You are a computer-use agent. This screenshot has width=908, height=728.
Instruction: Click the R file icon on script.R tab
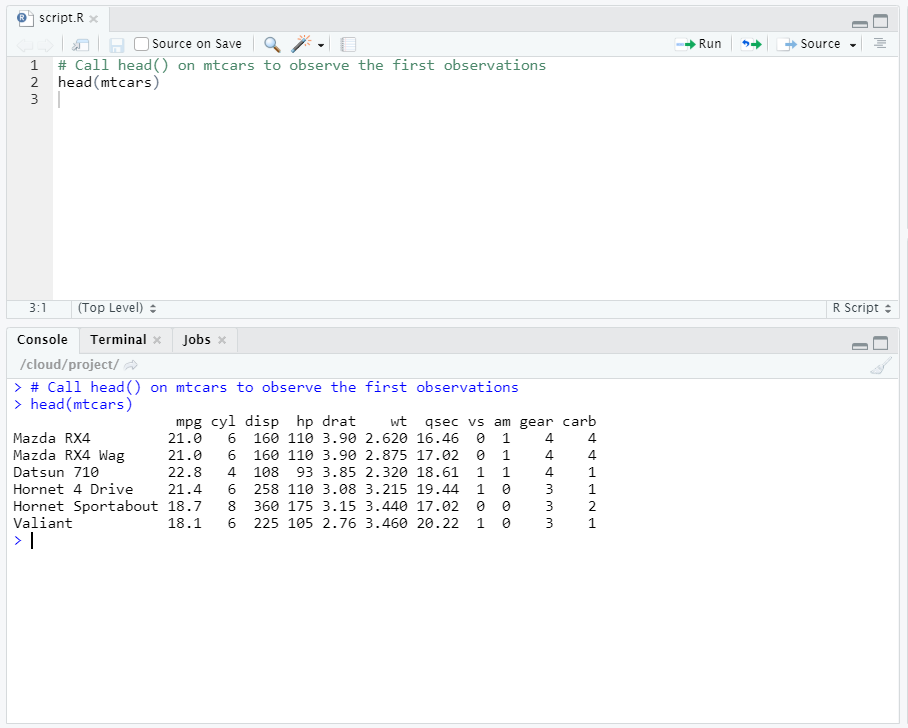pos(25,18)
